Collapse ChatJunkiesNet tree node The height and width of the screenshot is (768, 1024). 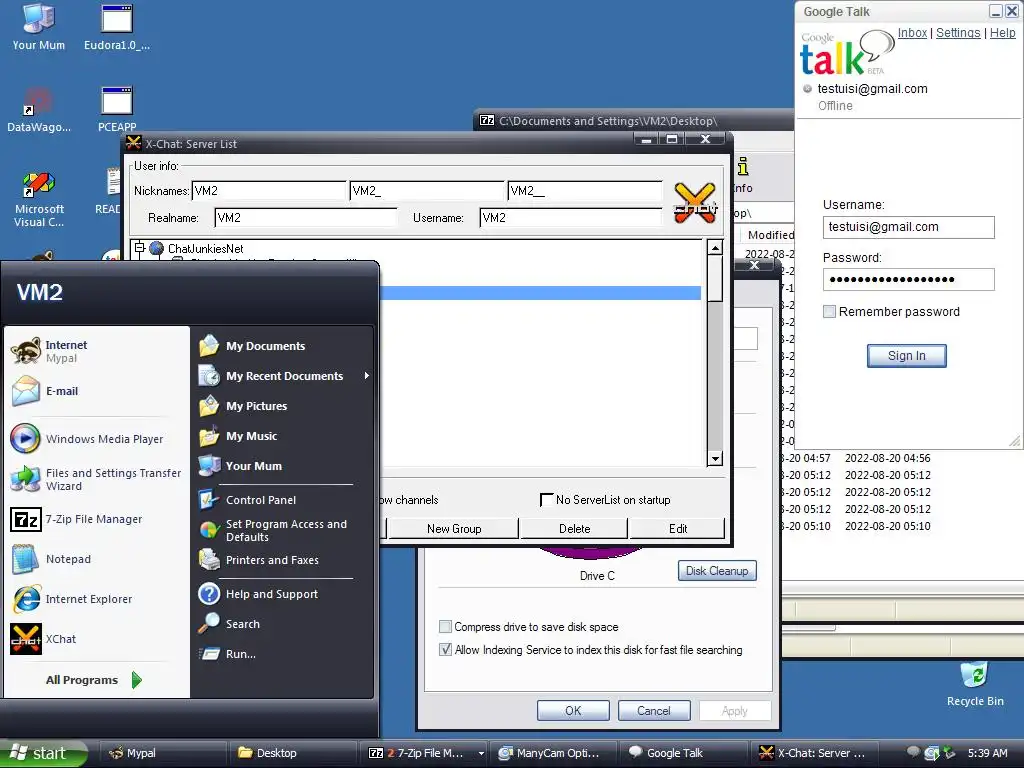click(x=139, y=248)
